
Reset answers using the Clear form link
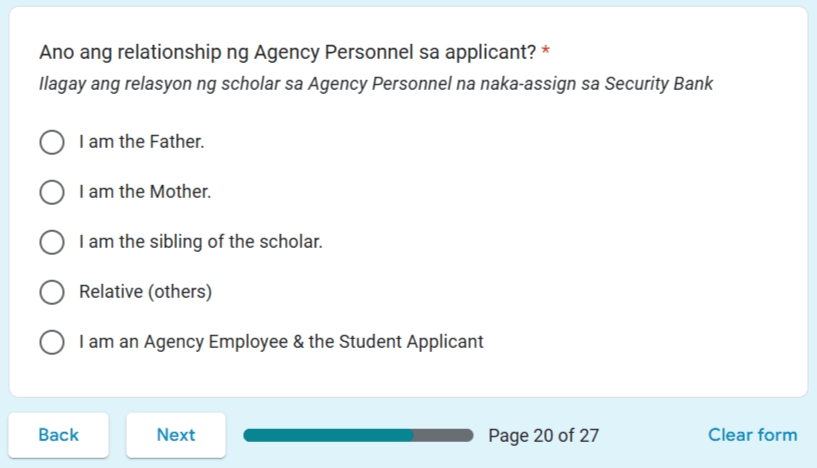(752, 435)
